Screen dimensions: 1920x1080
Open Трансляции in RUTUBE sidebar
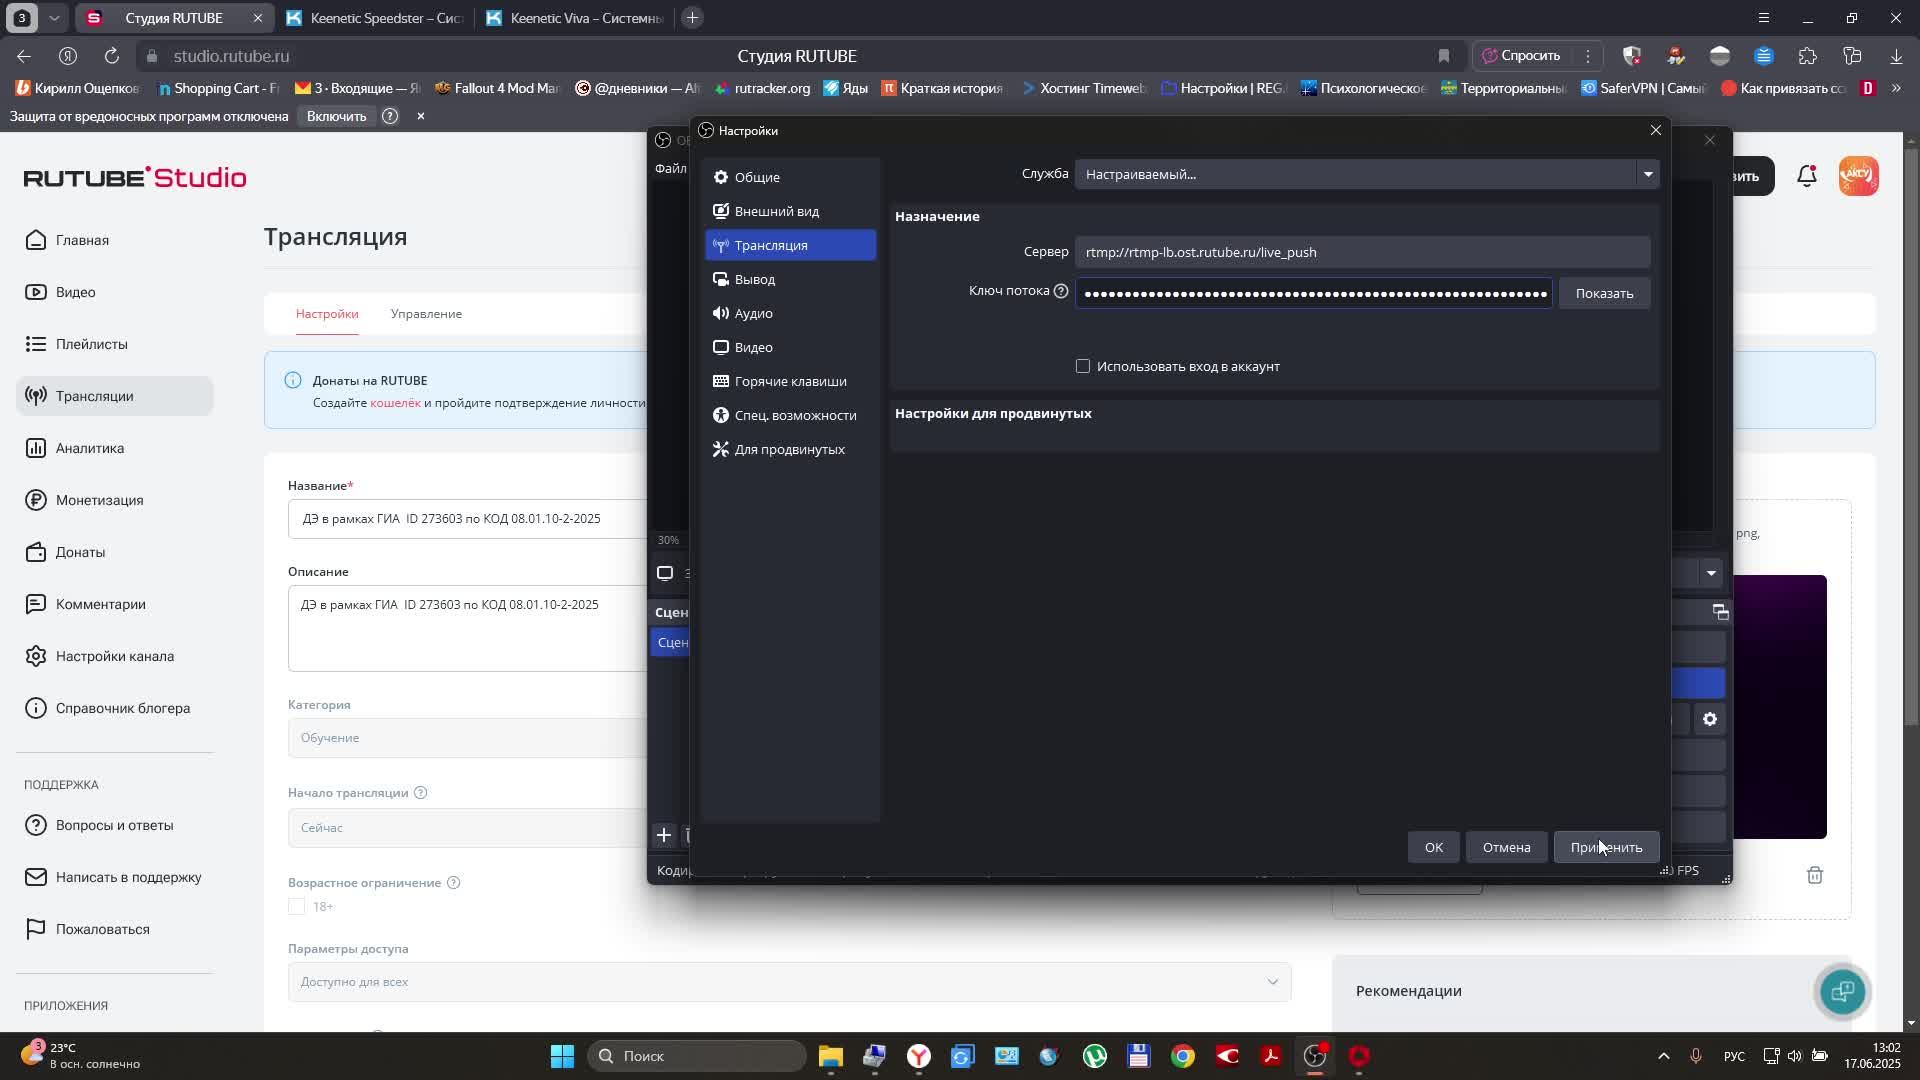(x=115, y=396)
